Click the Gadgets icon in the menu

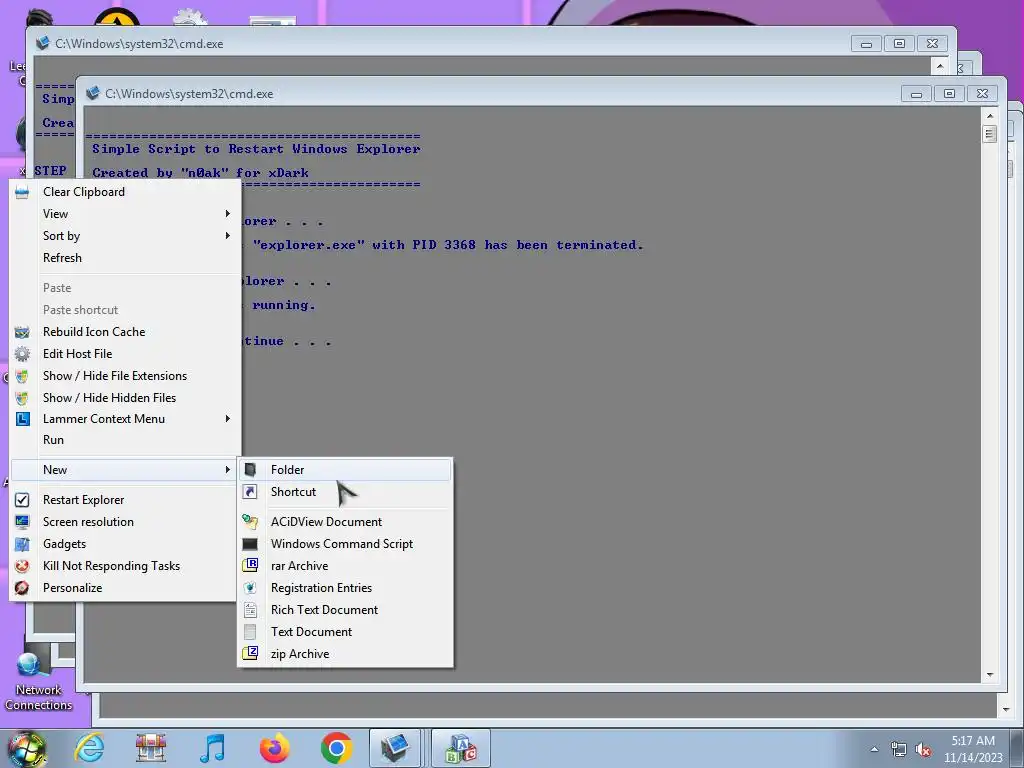22,544
